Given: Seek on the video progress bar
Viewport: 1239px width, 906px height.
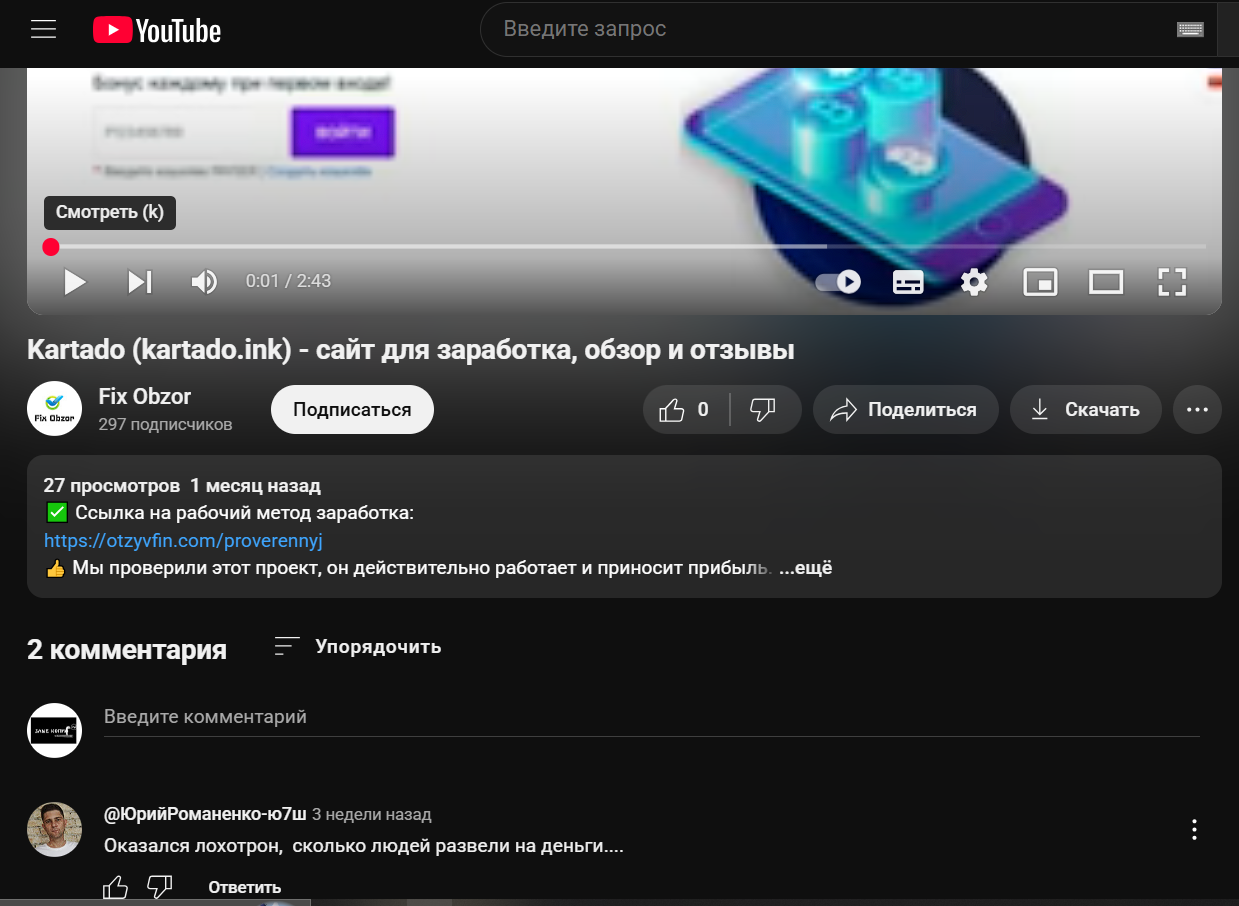Looking at the screenshot, I should coord(625,246).
